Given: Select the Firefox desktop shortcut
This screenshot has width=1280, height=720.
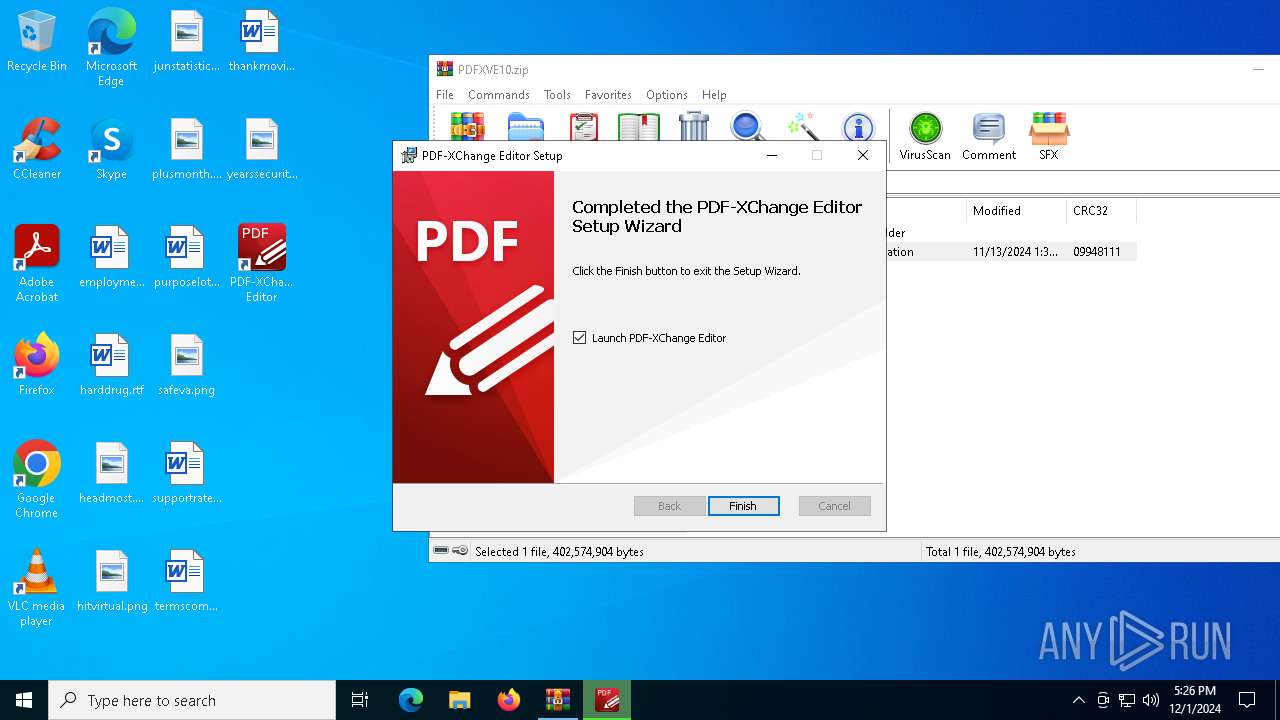Looking at the screenshot, I should click(37, 365).
